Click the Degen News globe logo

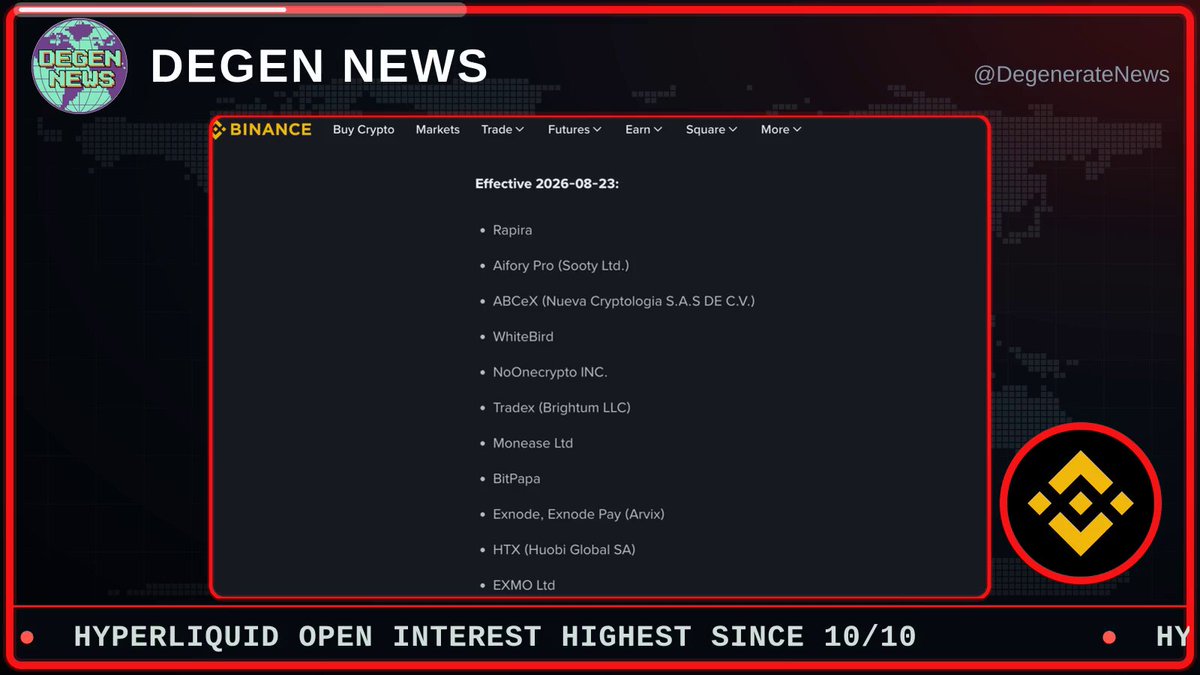pyautogui.click(x=80, y=65)
